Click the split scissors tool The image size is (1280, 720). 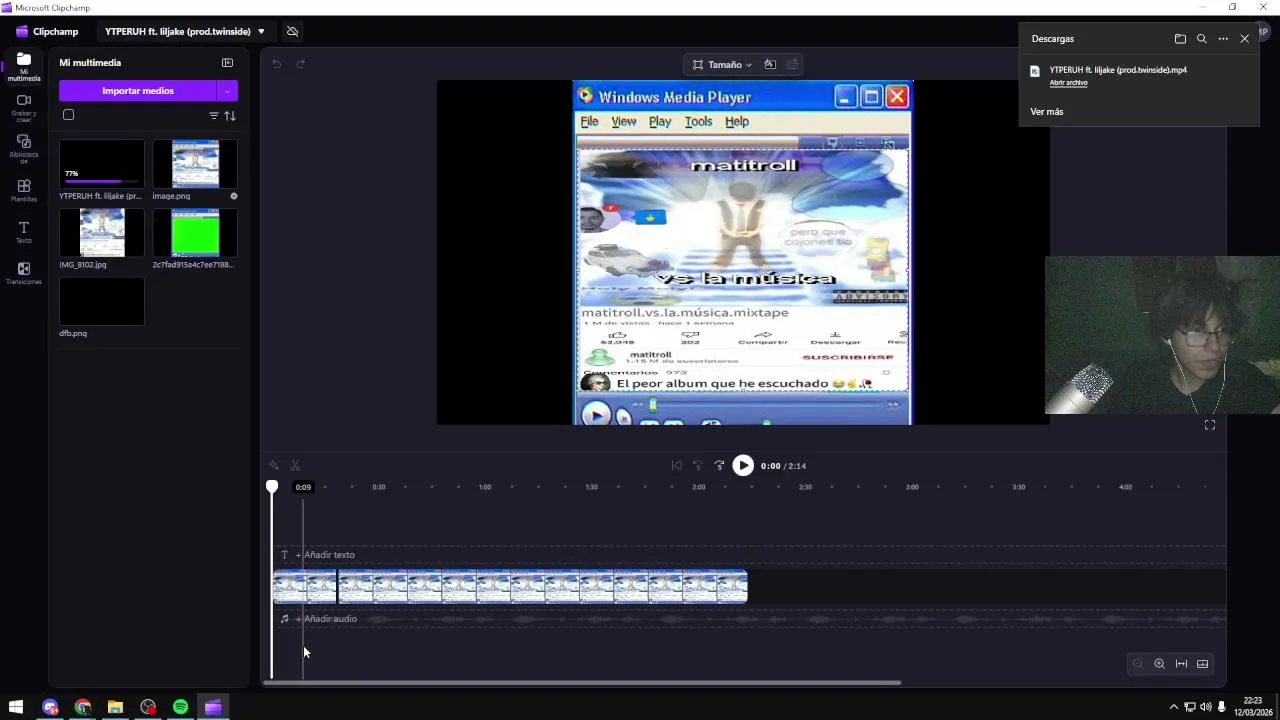(x=295, y=466)
